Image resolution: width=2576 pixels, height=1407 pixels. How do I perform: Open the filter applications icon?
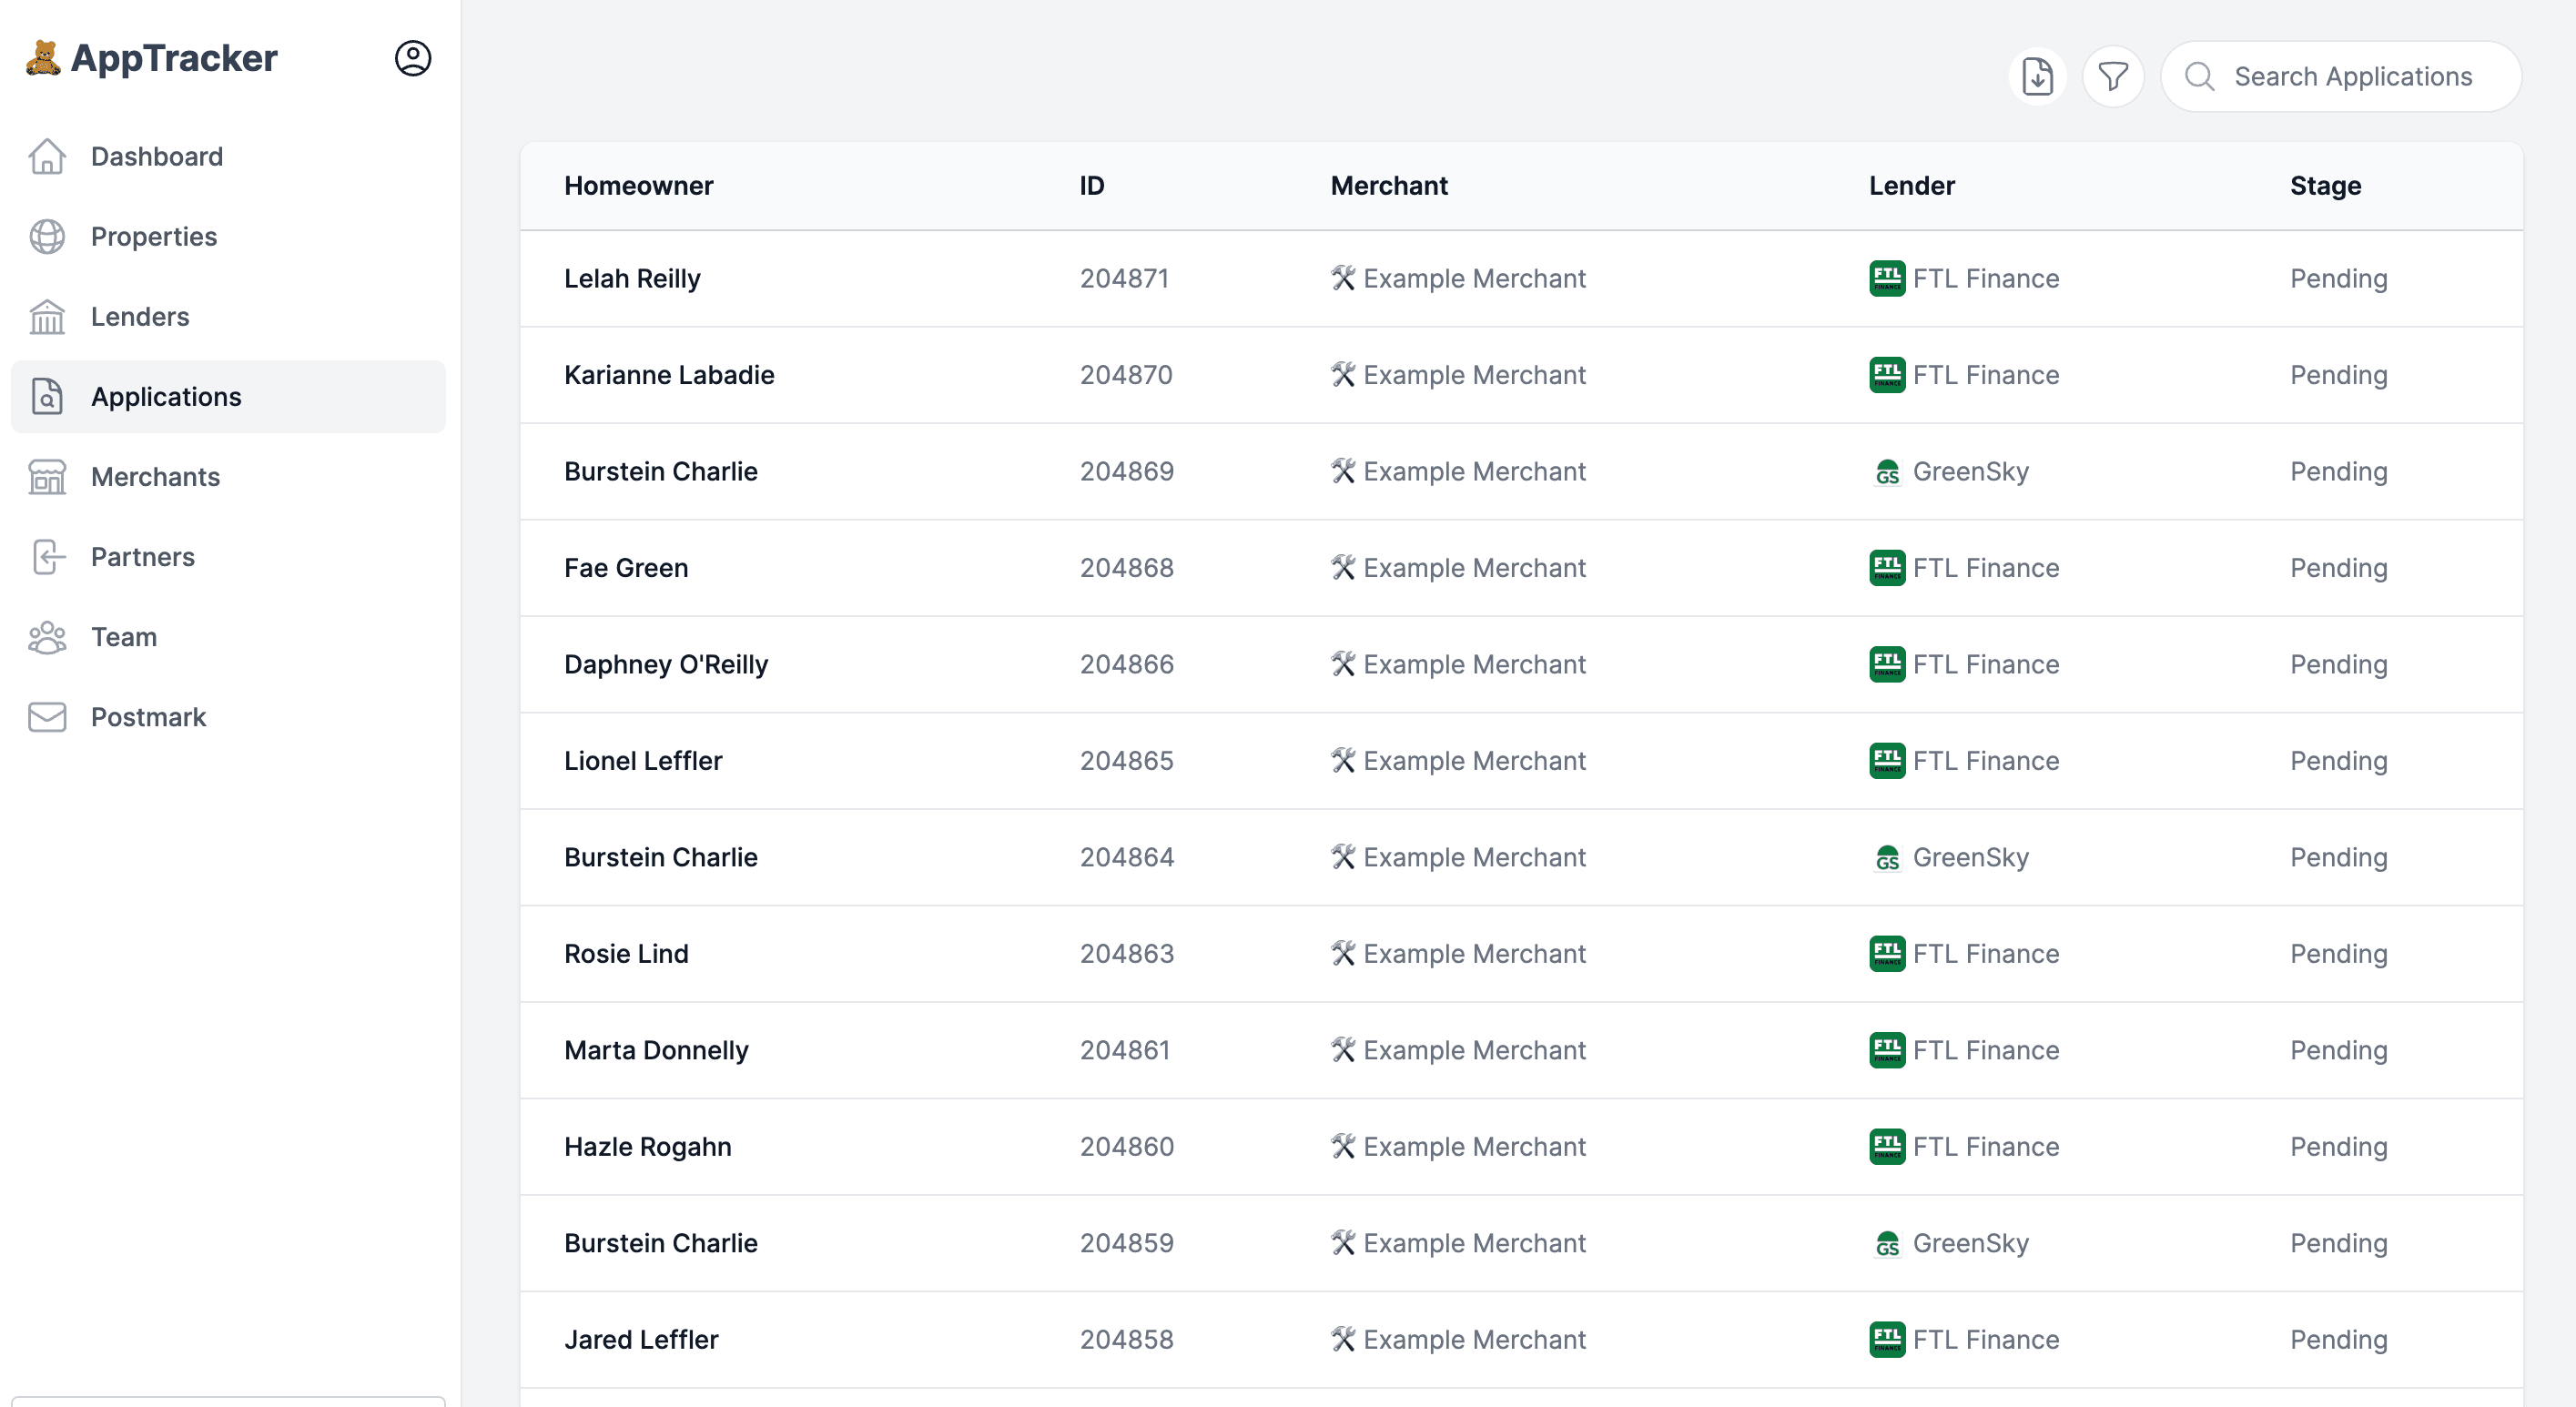click(2113, 75)
